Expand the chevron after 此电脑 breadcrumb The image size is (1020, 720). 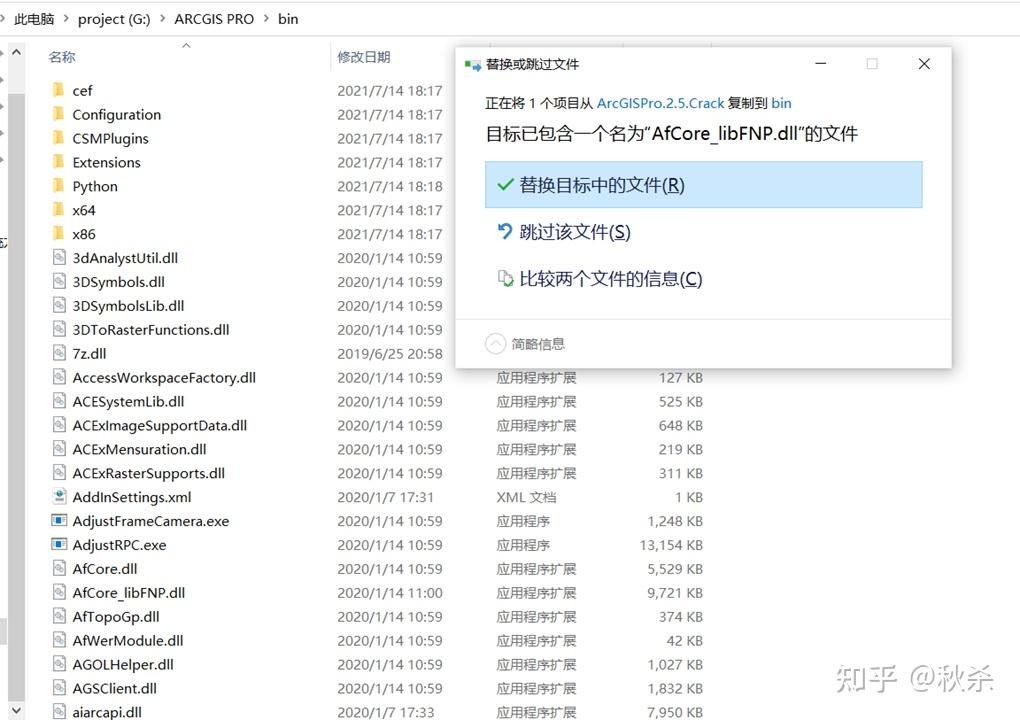point(66,19)
